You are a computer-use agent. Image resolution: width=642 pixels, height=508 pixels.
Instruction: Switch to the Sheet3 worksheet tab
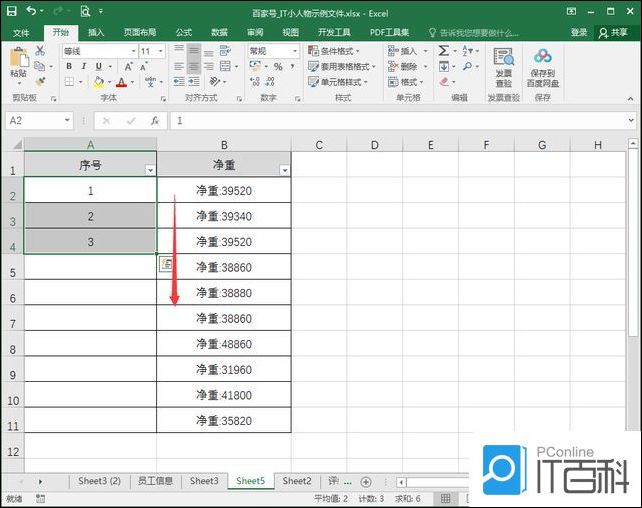click(204, 482)
